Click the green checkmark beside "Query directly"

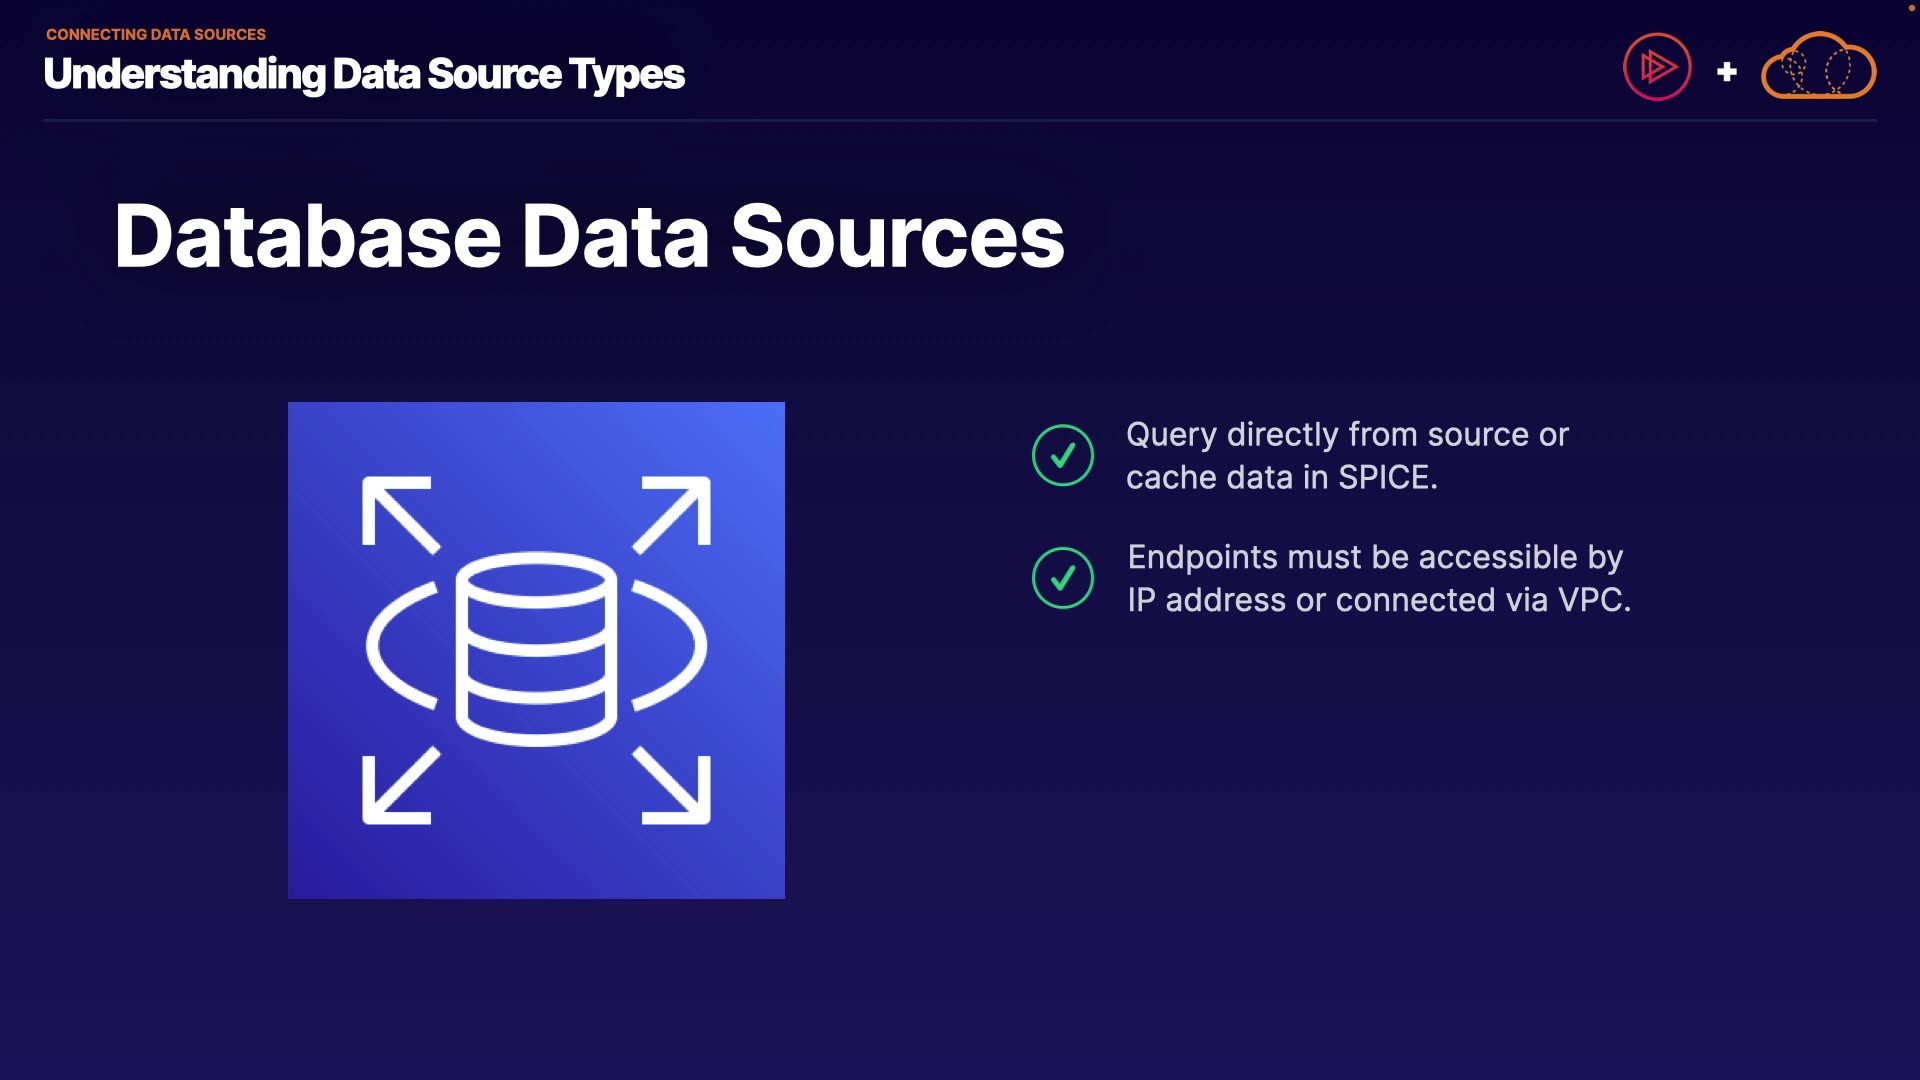[x=1063, y=456]
